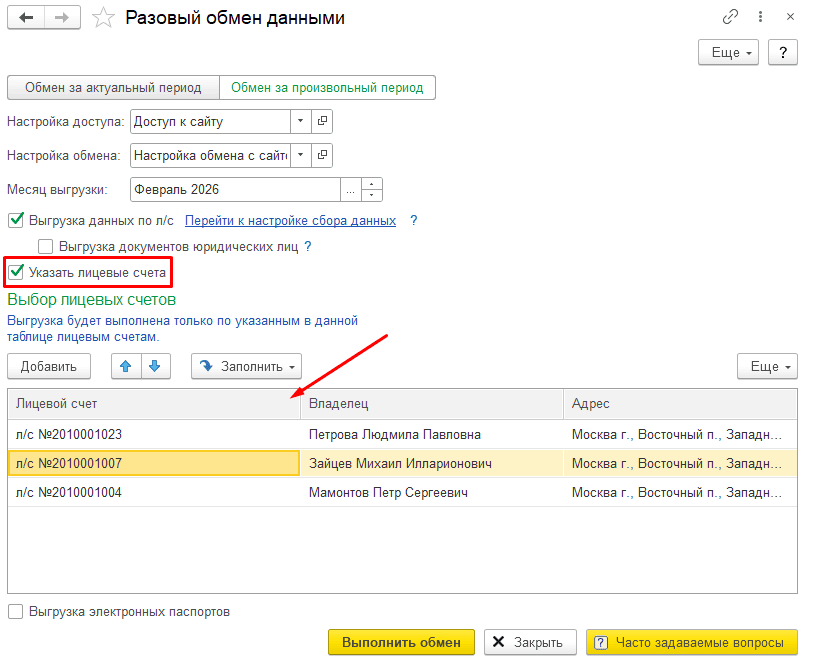
Task: Switch to Обмен за актуальный период tab
Action: tap(113, 88)
